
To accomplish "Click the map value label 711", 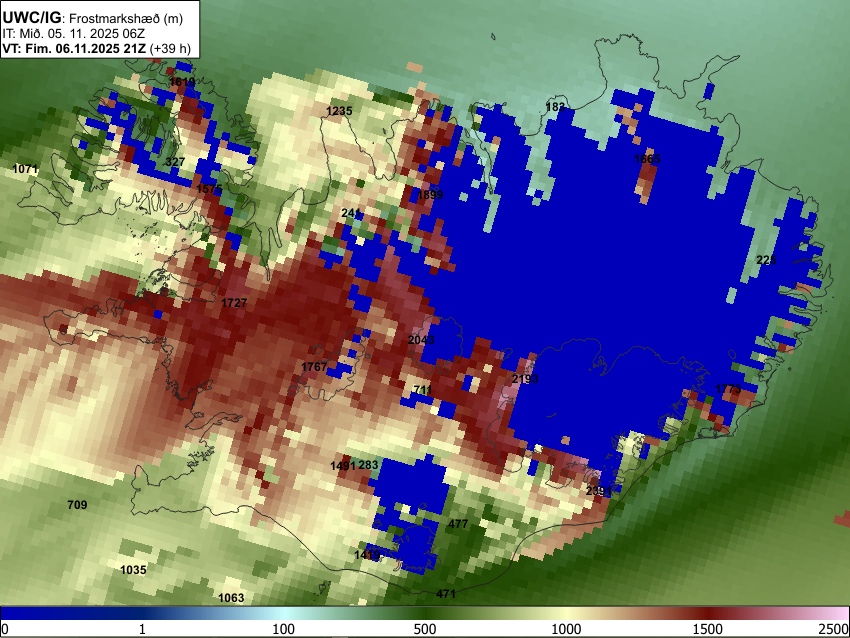I will pos(423,390).
